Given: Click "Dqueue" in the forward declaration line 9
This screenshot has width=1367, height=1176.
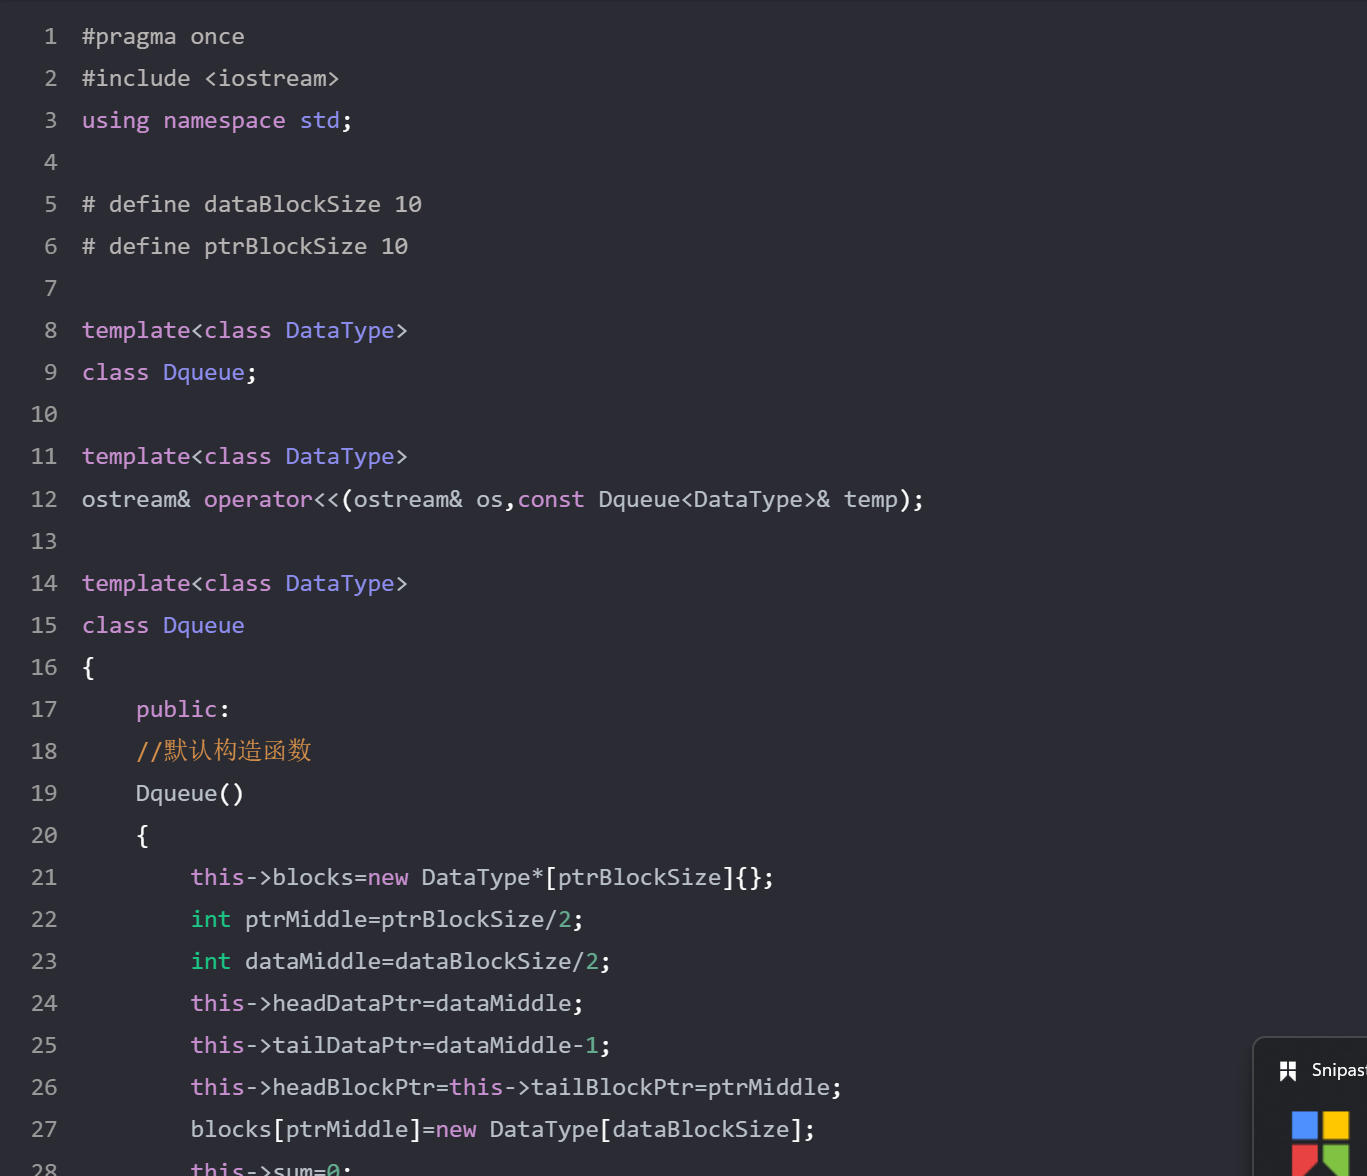Looking at the screenshot, I should point(204,373).
